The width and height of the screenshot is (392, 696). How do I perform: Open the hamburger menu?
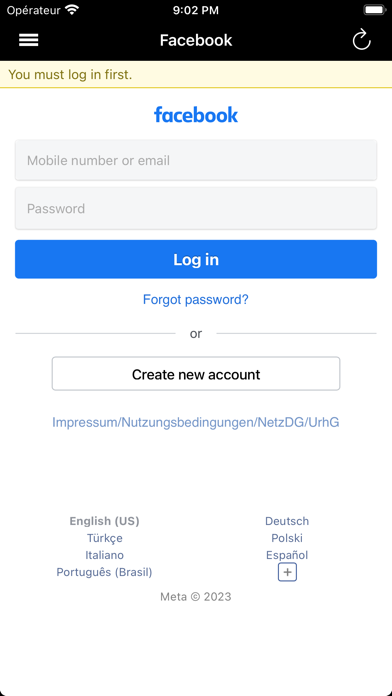point(28,40)
